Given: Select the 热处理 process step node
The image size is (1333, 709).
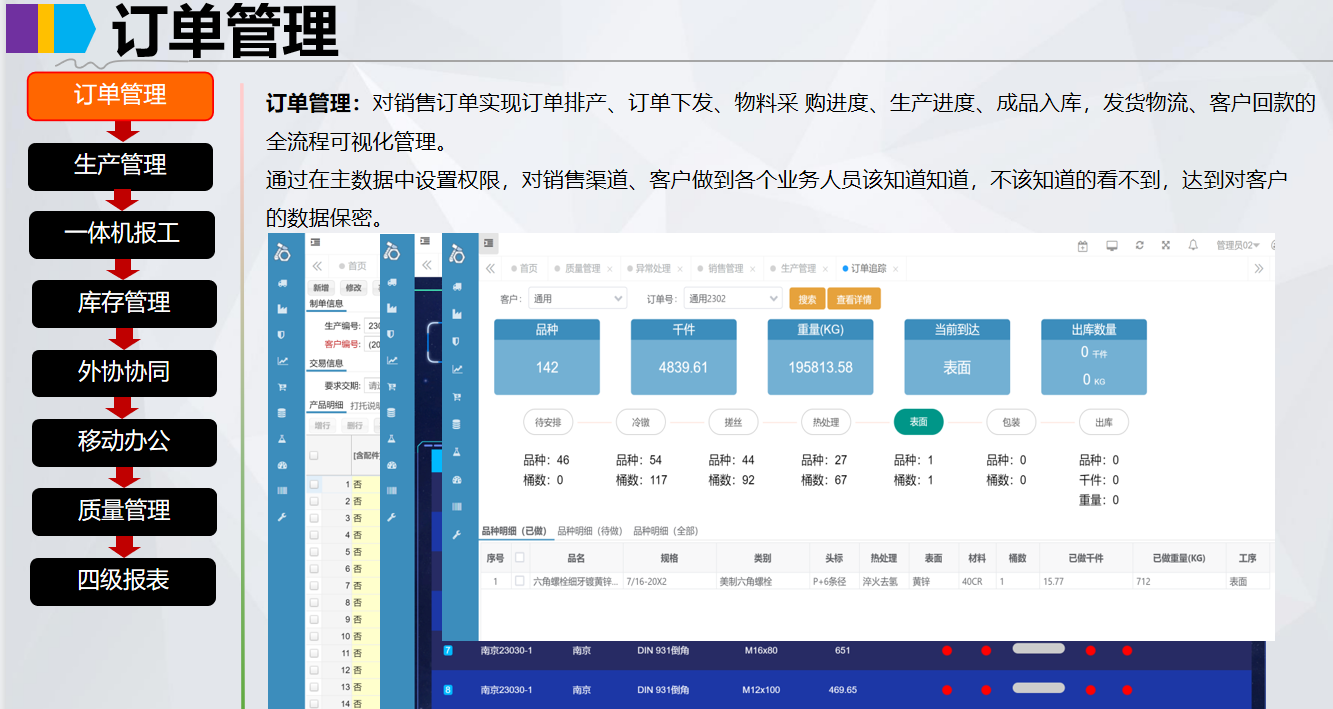Looking at the screenshot, I should point(826,422).
